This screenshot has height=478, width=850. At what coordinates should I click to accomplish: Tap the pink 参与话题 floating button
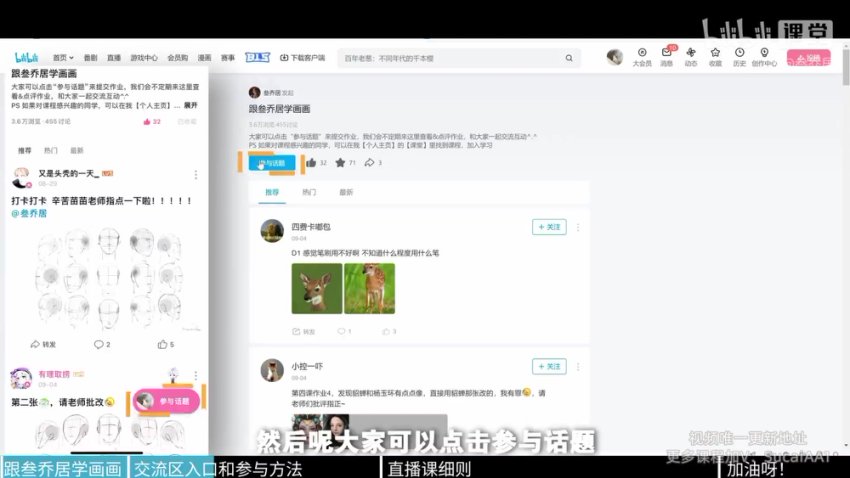[167, 401]
